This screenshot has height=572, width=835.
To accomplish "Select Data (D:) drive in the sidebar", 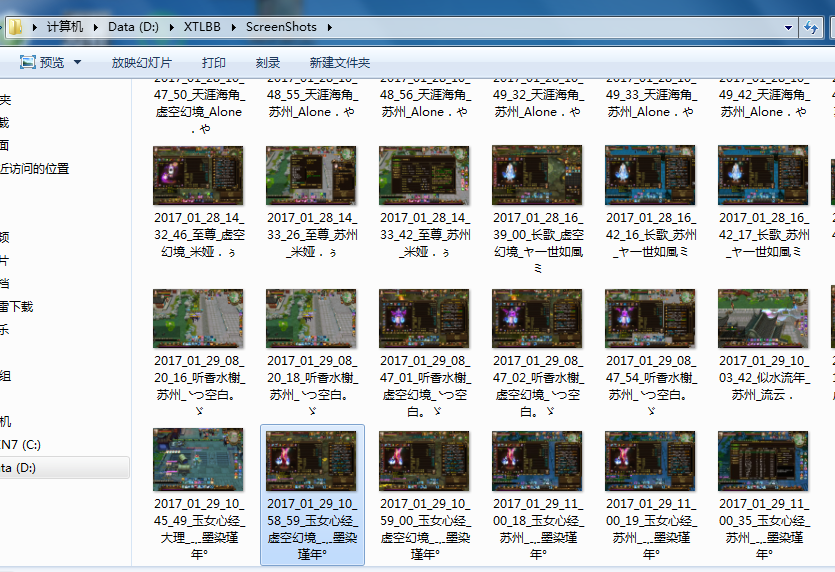I will click(63, 468).
